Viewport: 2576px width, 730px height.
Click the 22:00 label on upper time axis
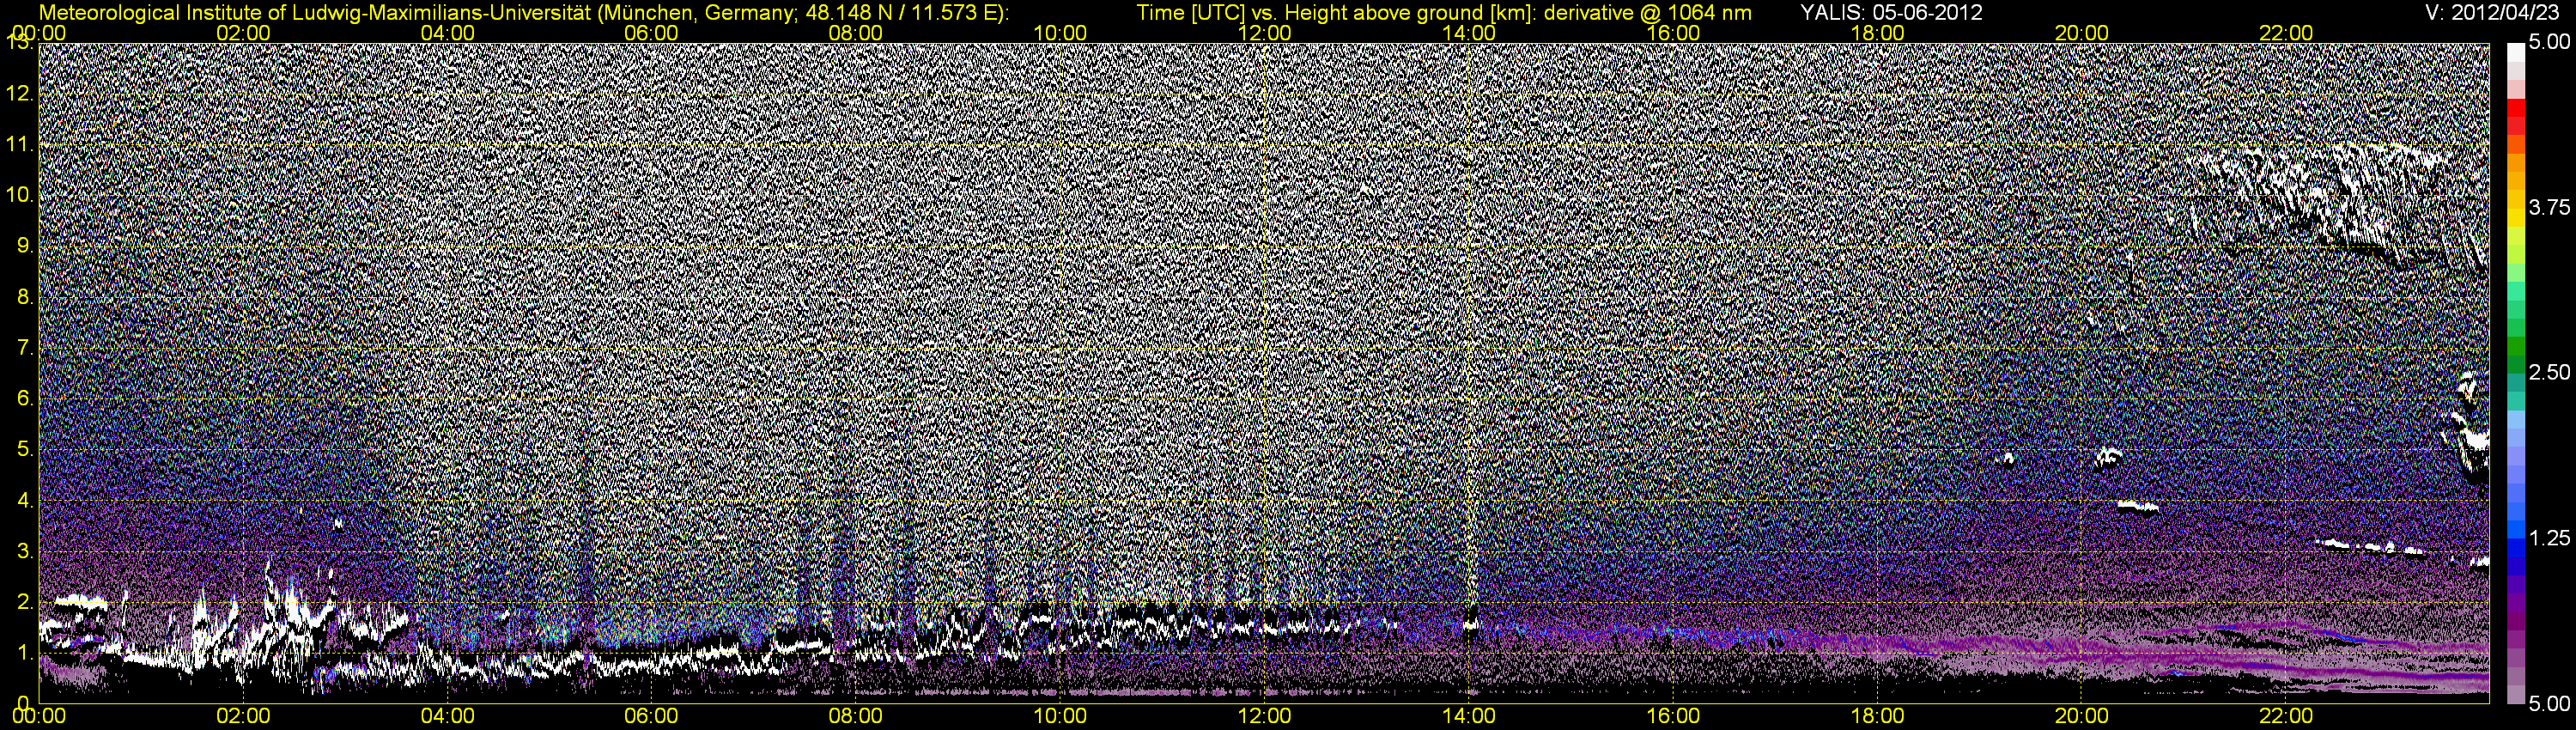2286,33
